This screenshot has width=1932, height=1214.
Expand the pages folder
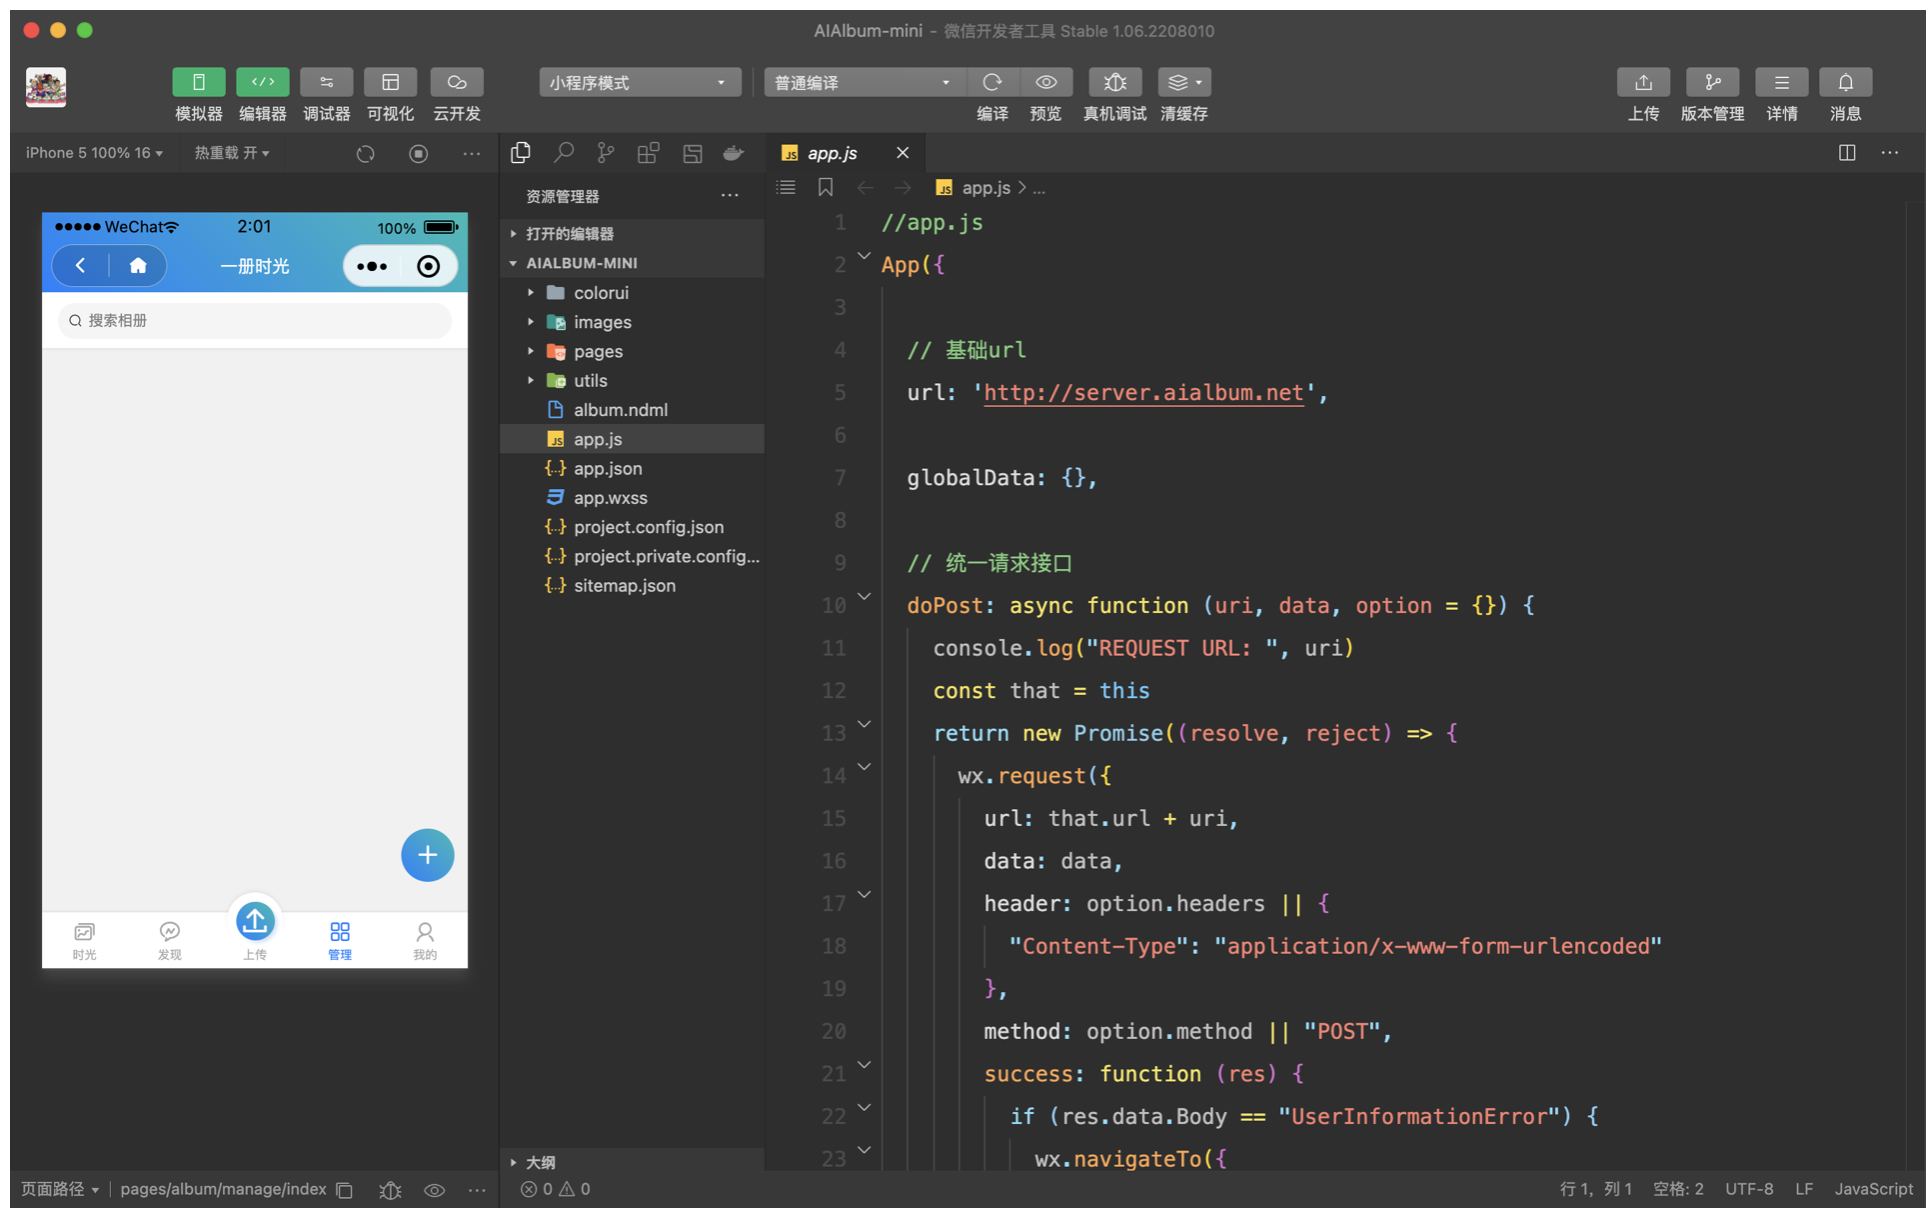click(632, 351)
